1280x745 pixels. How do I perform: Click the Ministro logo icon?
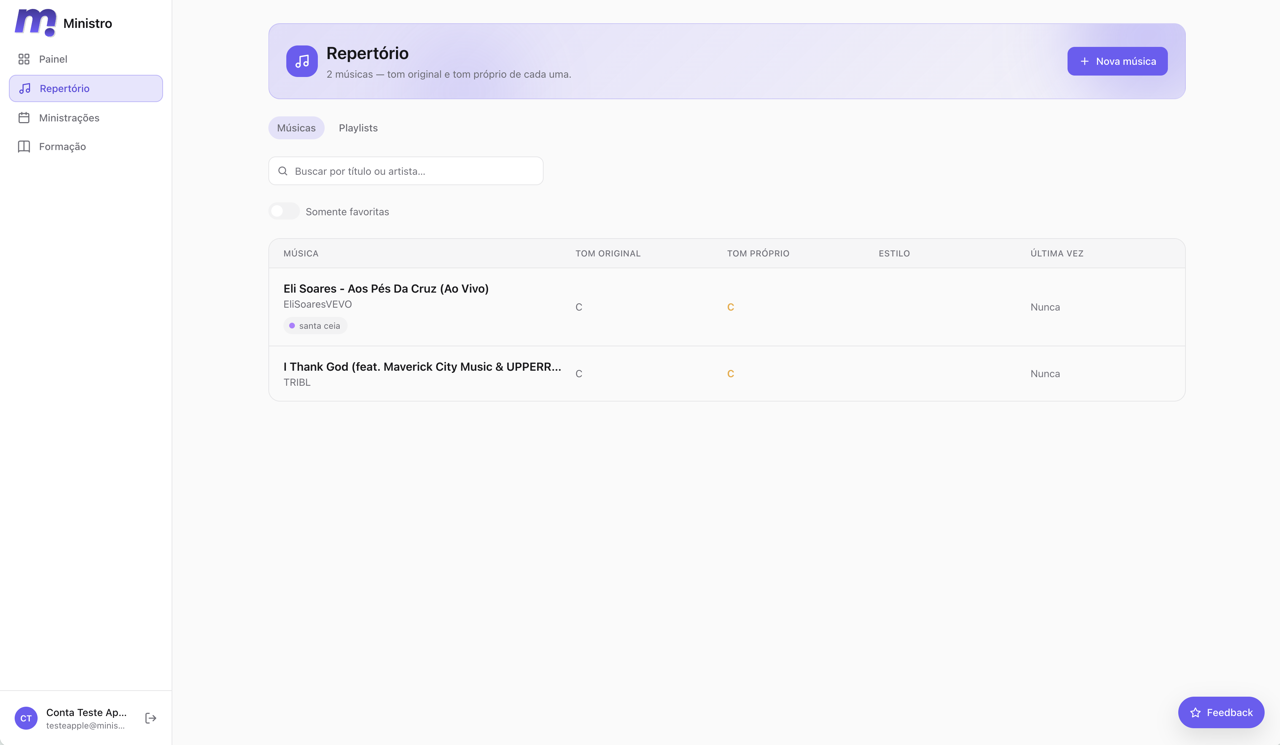pos(36,22)
